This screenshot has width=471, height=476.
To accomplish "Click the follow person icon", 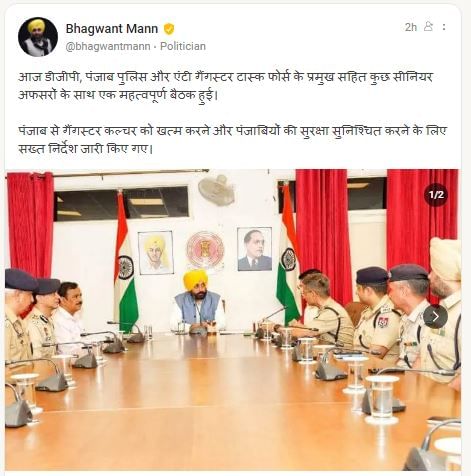I will [428, 26].
